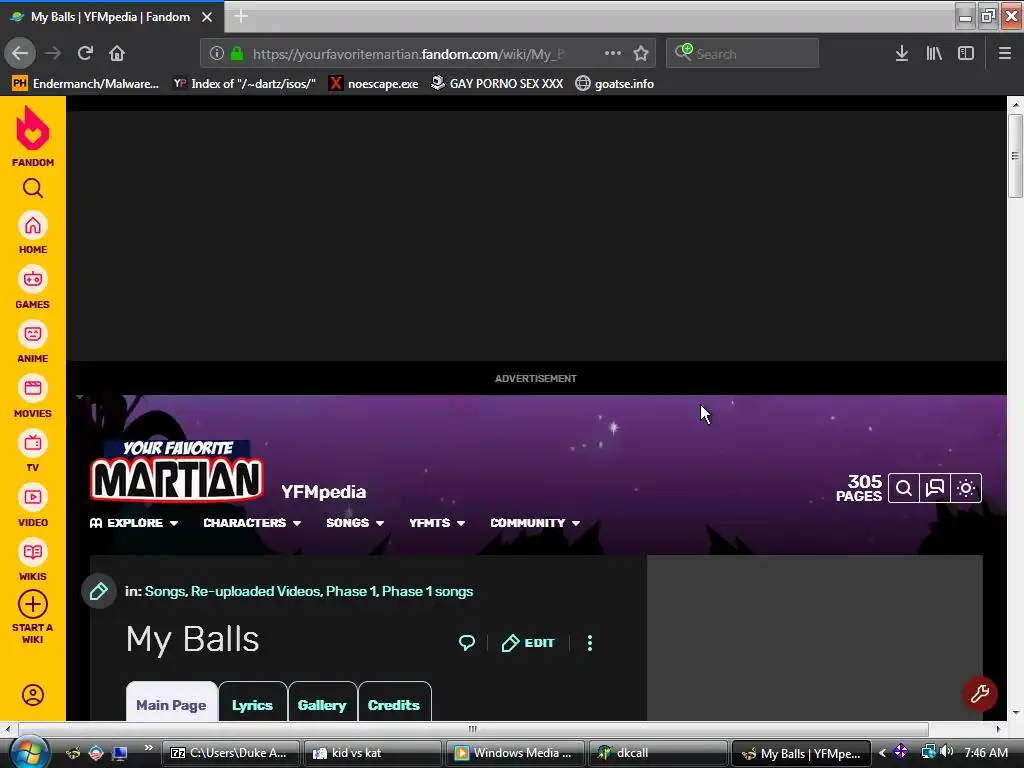Show site information icon in address bar
Screen dimensions: 1024x768
(217, 54)
